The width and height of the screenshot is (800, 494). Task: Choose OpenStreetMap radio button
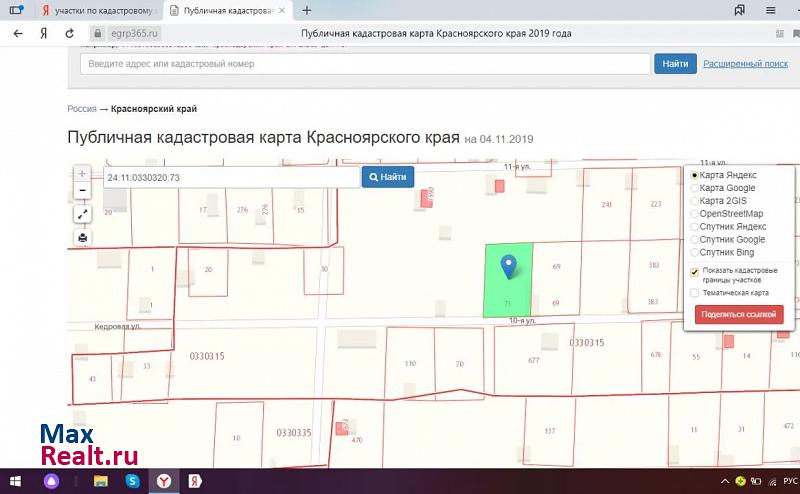coord(696,214)
